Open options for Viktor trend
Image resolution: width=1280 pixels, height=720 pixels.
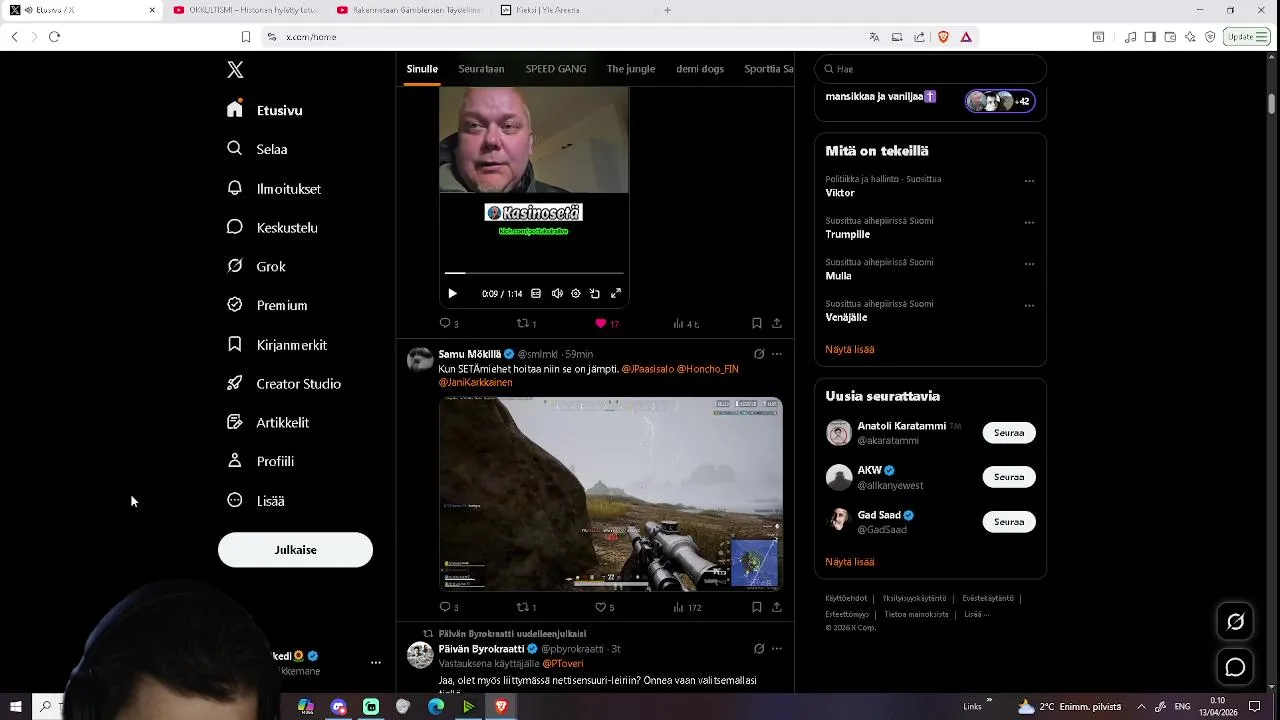click(1029, 181)
